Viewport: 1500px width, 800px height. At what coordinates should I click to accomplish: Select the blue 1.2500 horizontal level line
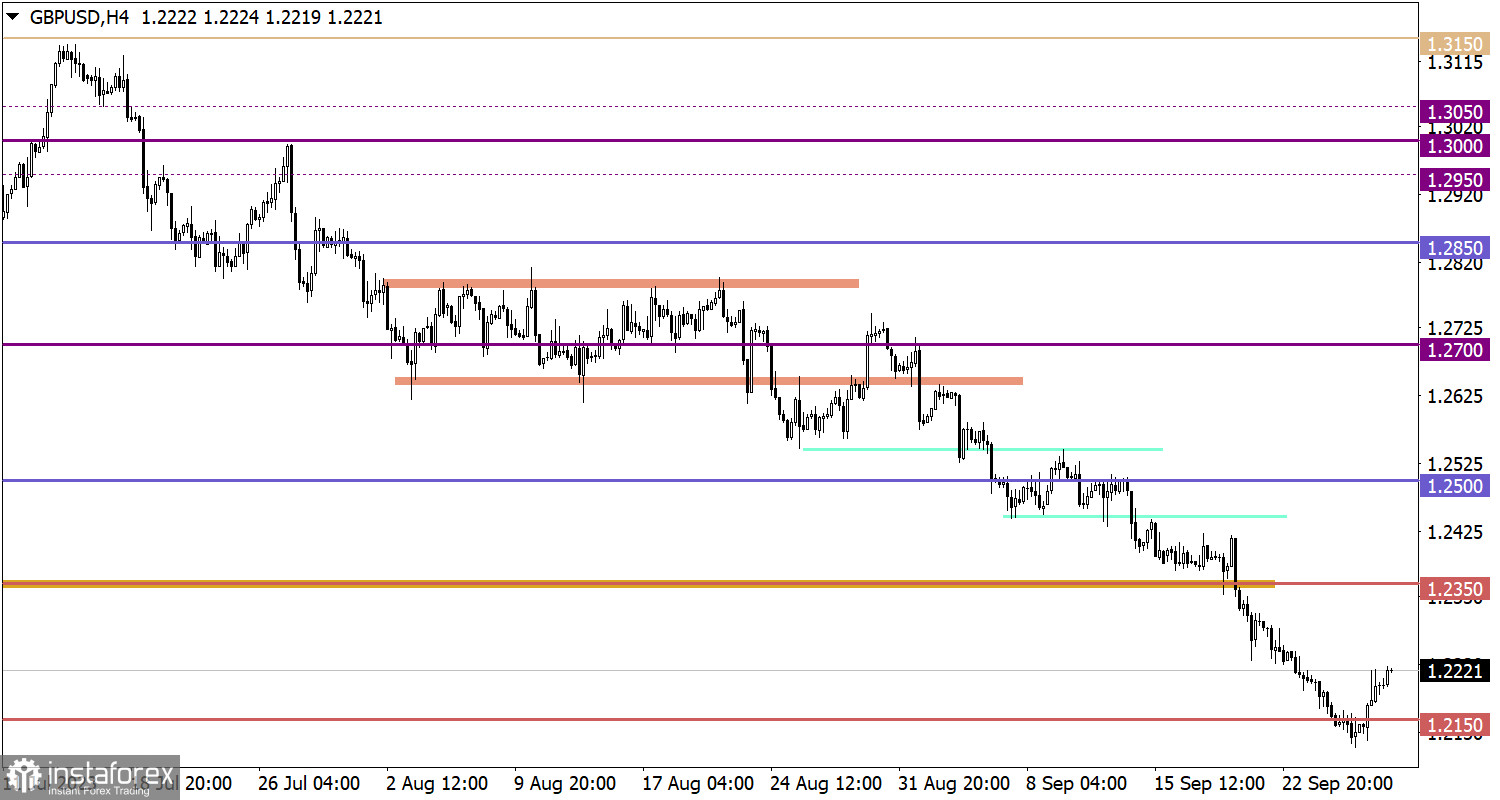pyautogui.click(x=709, y=480)
